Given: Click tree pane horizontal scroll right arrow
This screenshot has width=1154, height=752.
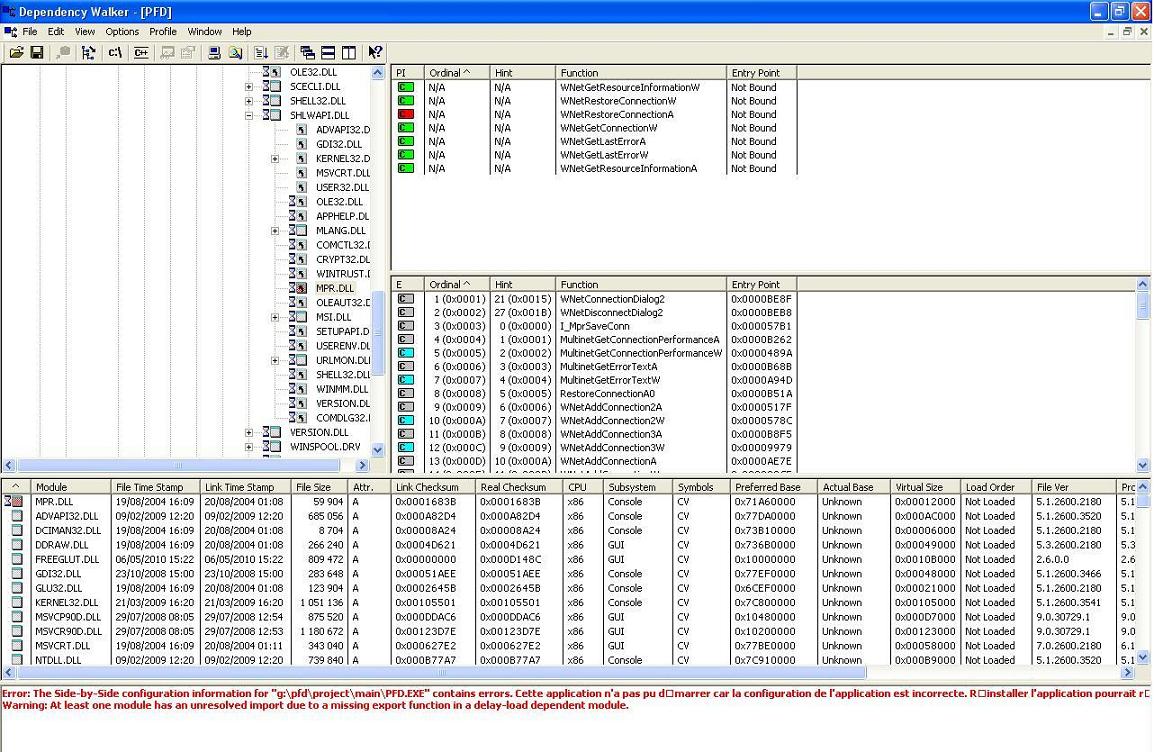Looking at the screenshot, I should (x=362, y=465).
